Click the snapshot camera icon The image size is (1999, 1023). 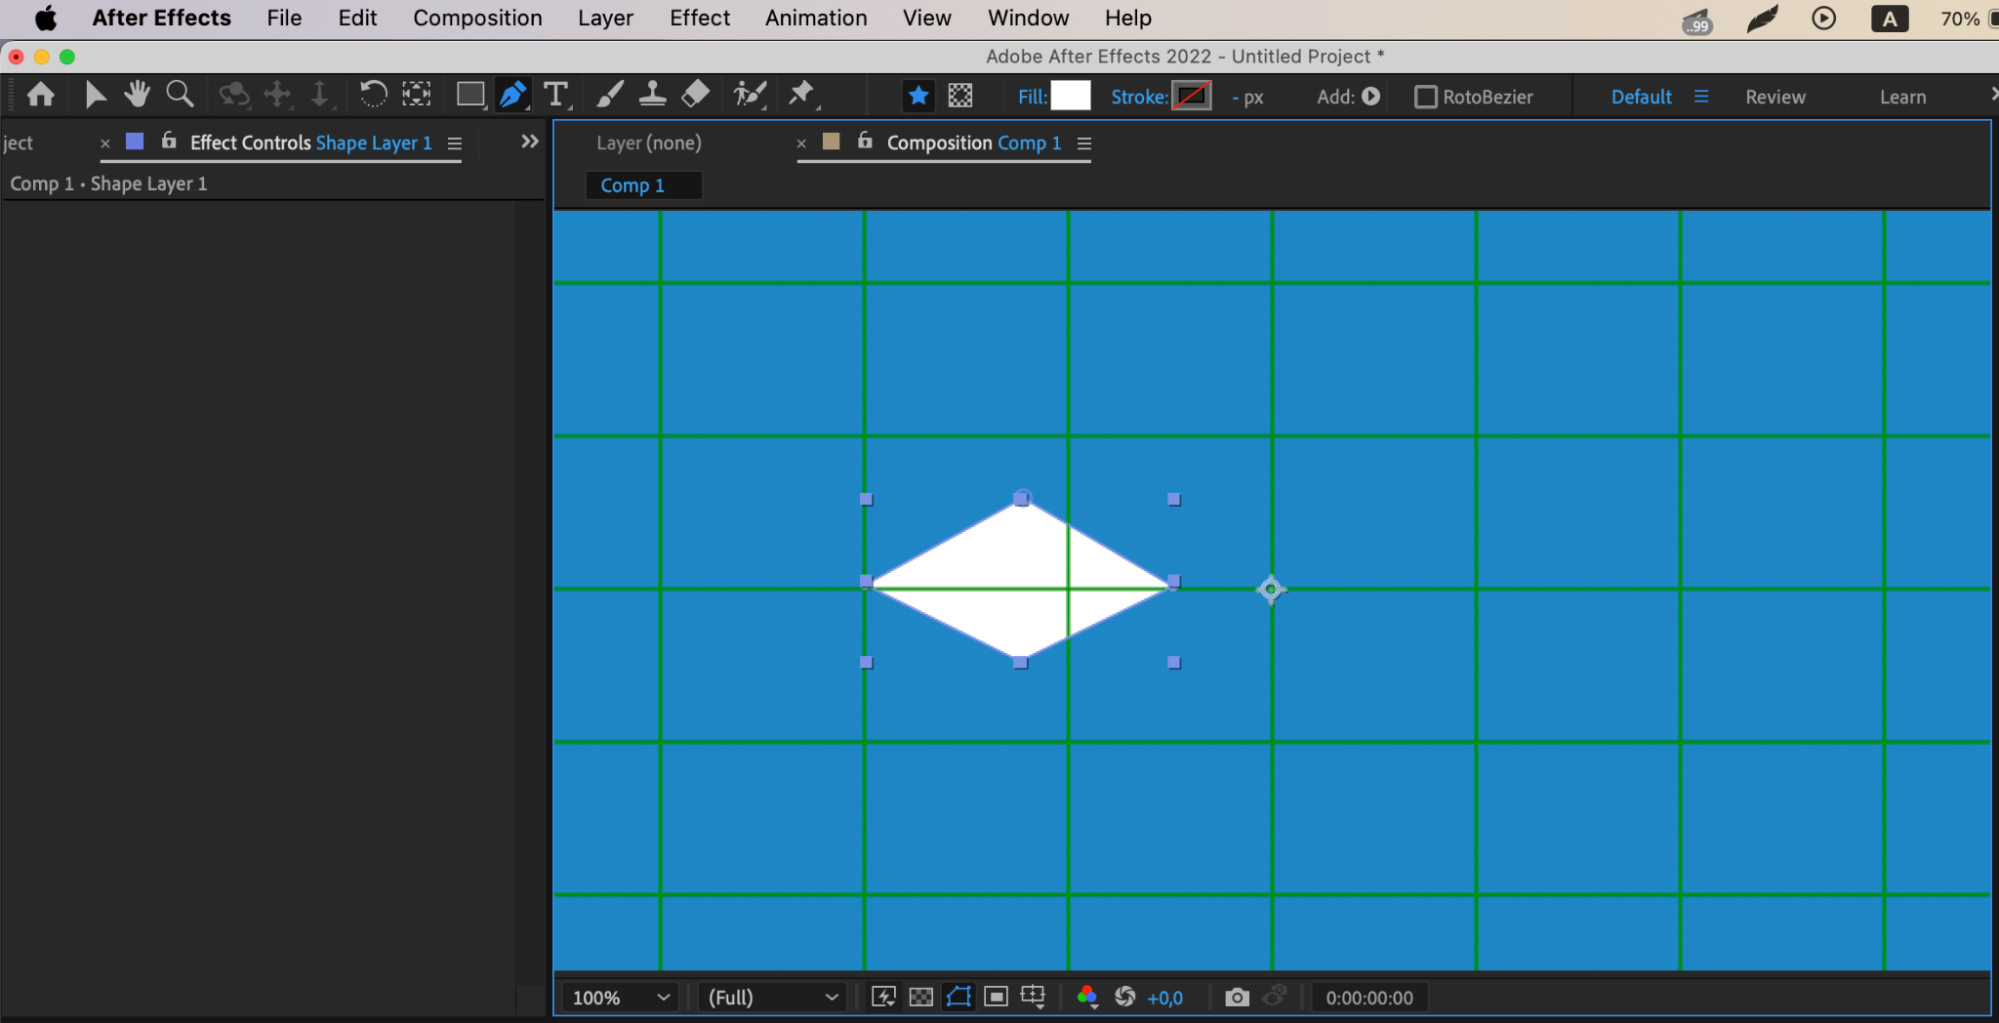click(x=1237, y=997)
